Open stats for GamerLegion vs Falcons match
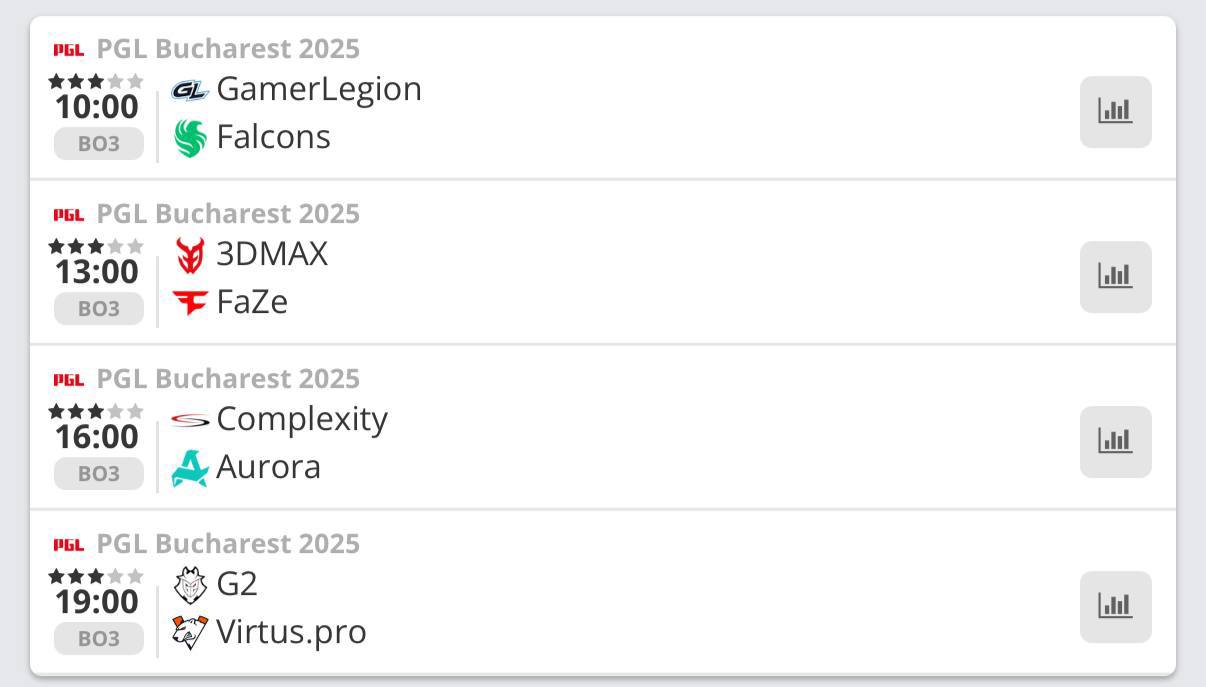 (1116, 111)
